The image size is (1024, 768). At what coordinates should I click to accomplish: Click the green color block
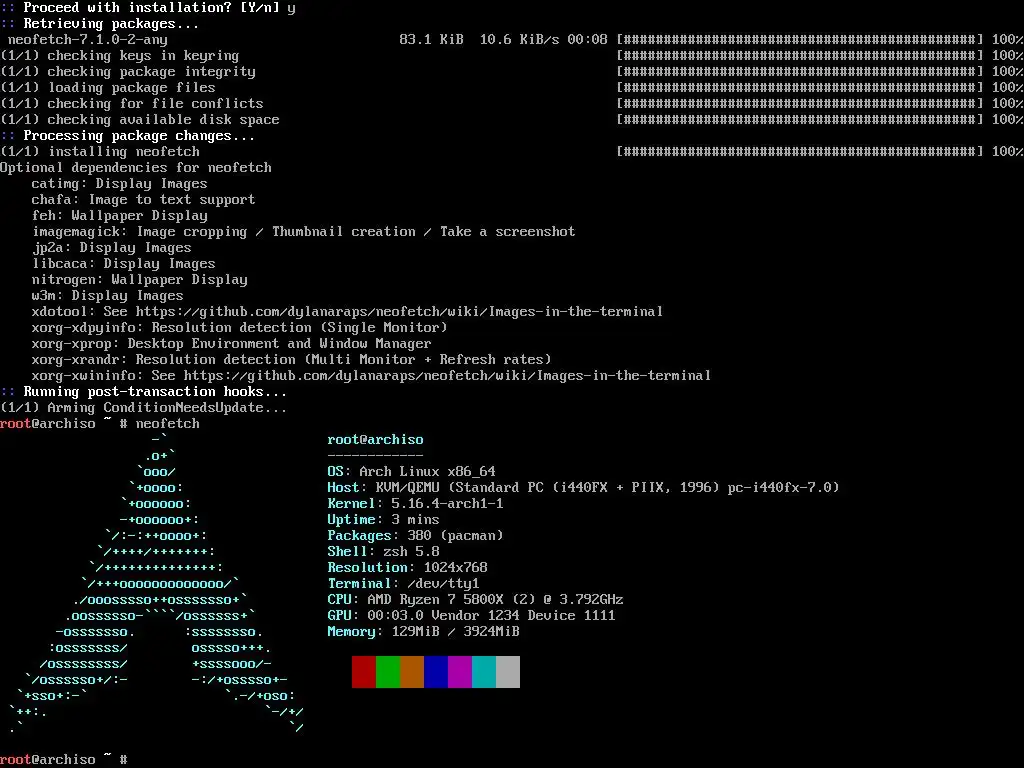point(387,672)
